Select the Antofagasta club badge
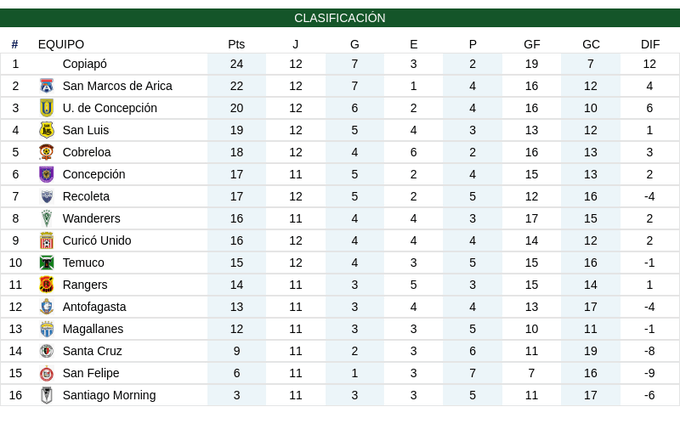Viewport: 680px width, 435px height. pyautogui.click(x=46, y=307)
